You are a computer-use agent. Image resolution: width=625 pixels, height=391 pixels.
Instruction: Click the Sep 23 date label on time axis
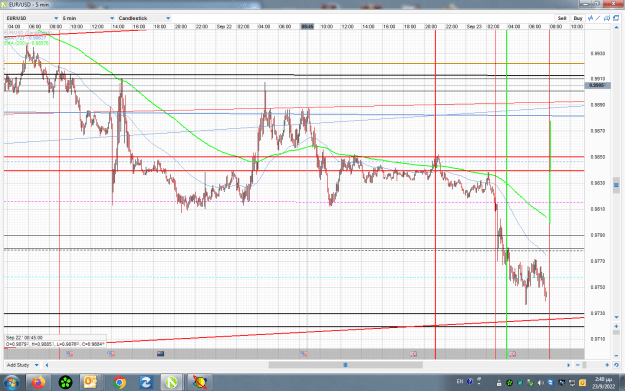[x=474, y=27]
